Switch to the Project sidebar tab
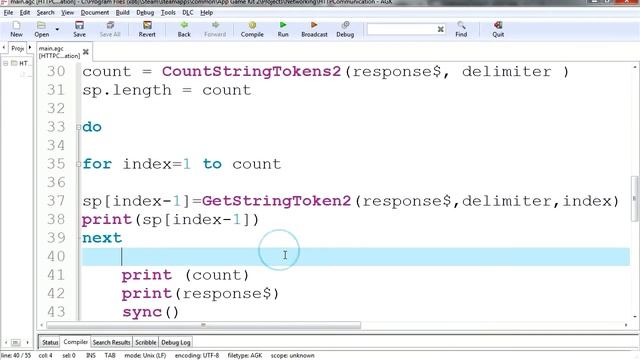The image size is (640, 360). pos(18,48)
